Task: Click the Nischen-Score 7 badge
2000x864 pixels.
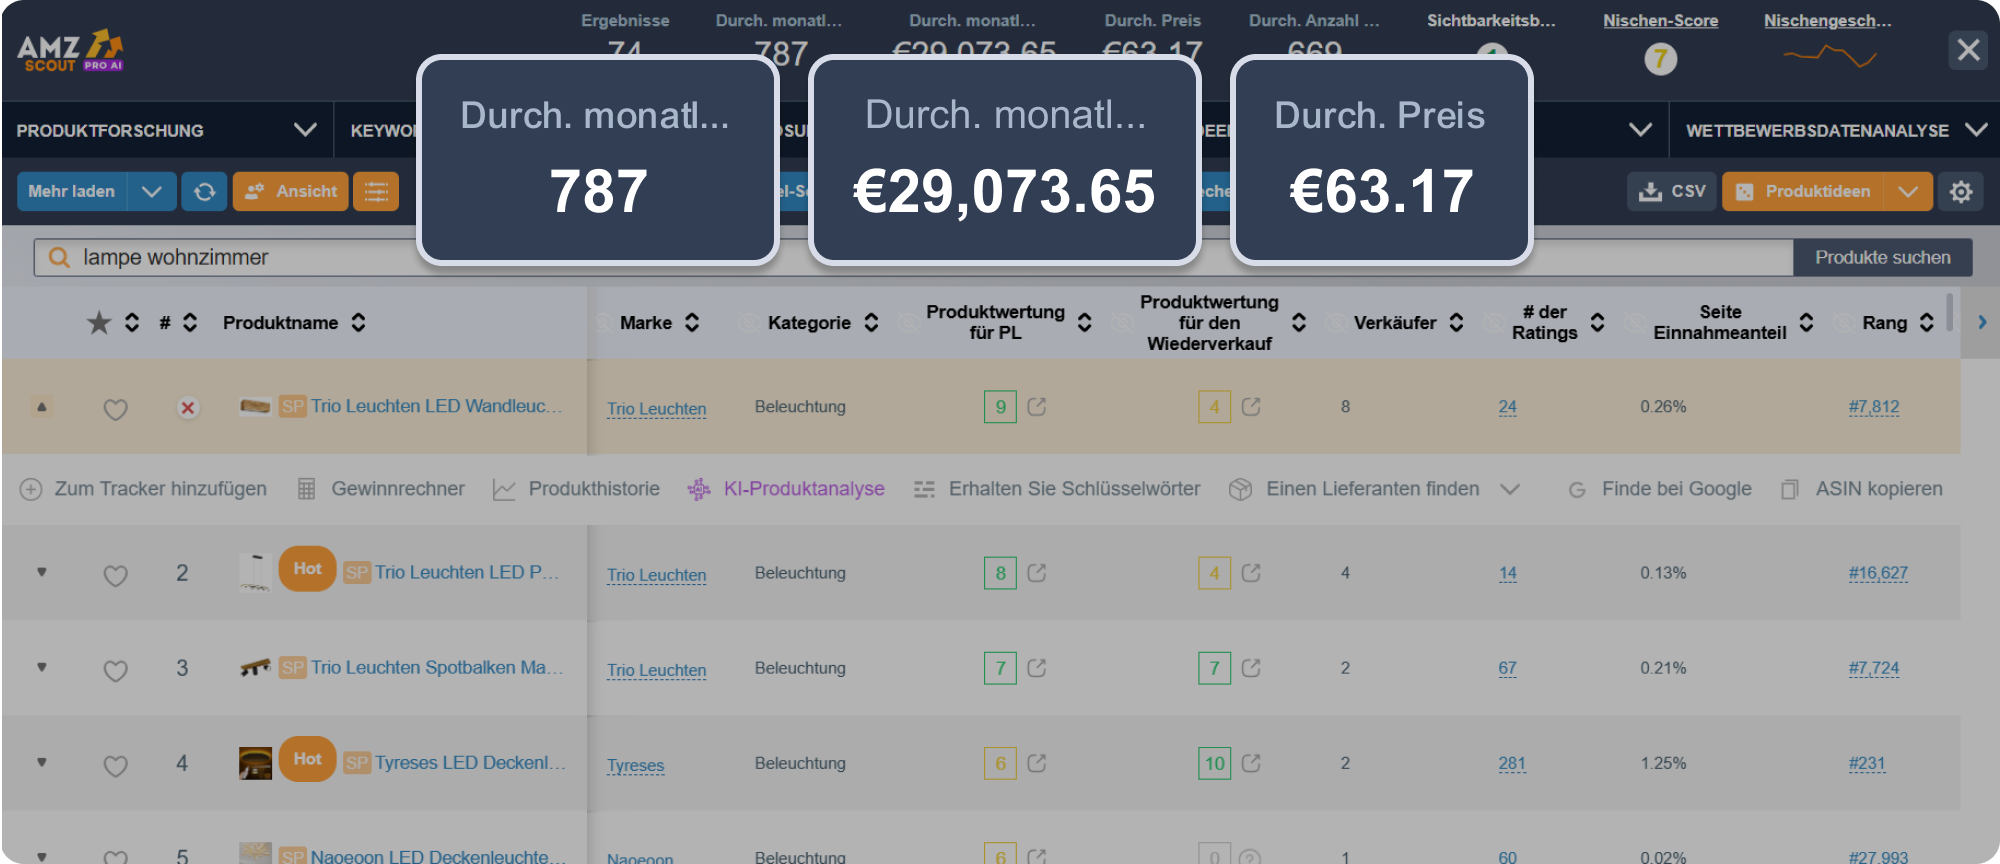Action: [1660, 59]
